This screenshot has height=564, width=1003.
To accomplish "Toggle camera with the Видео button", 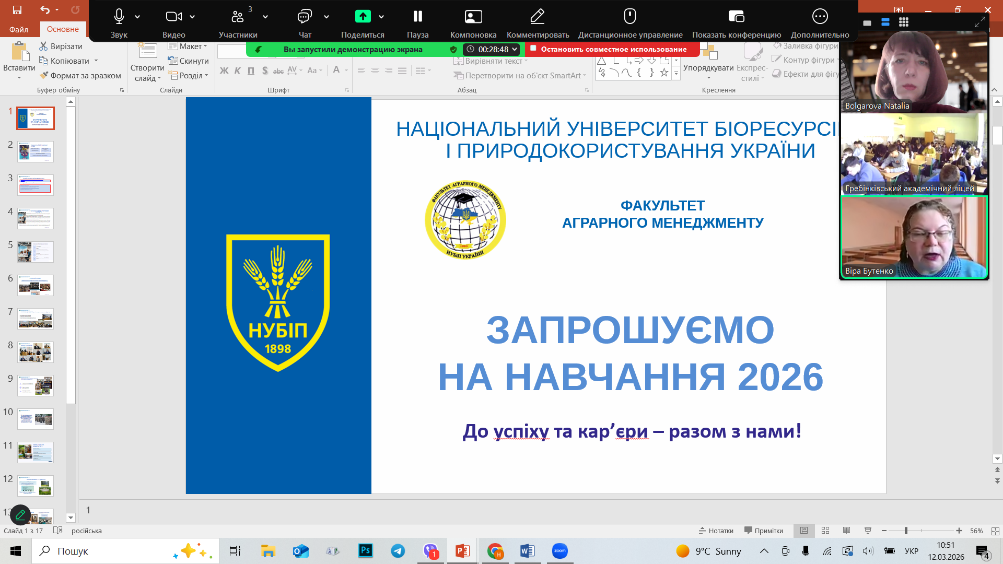I will point(173,16).
